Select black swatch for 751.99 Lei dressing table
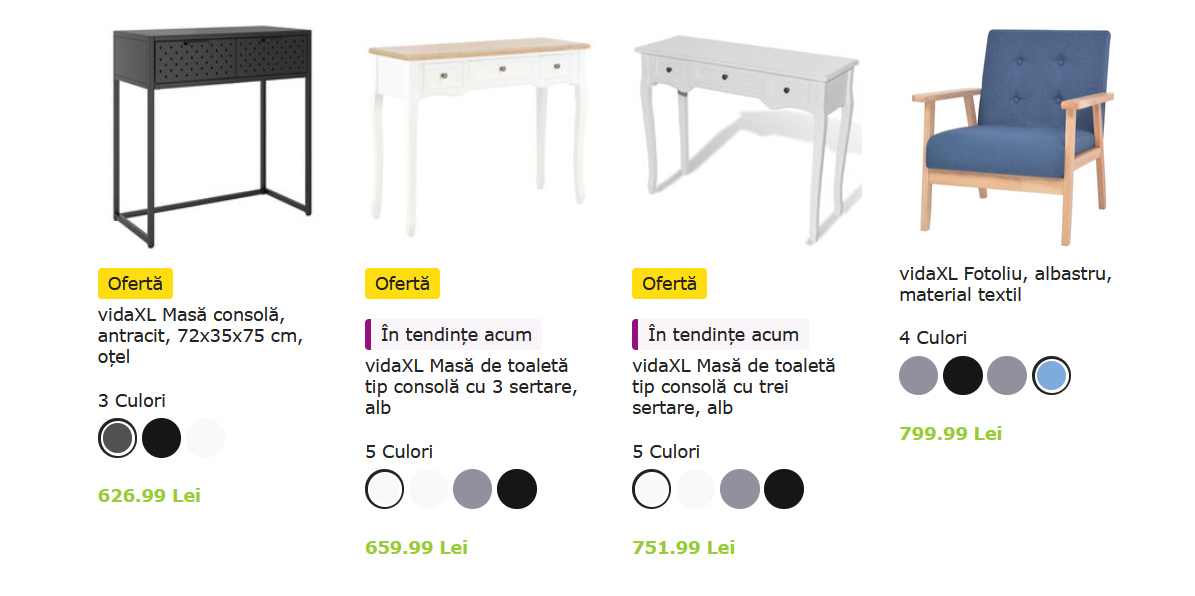 (784, 489)
